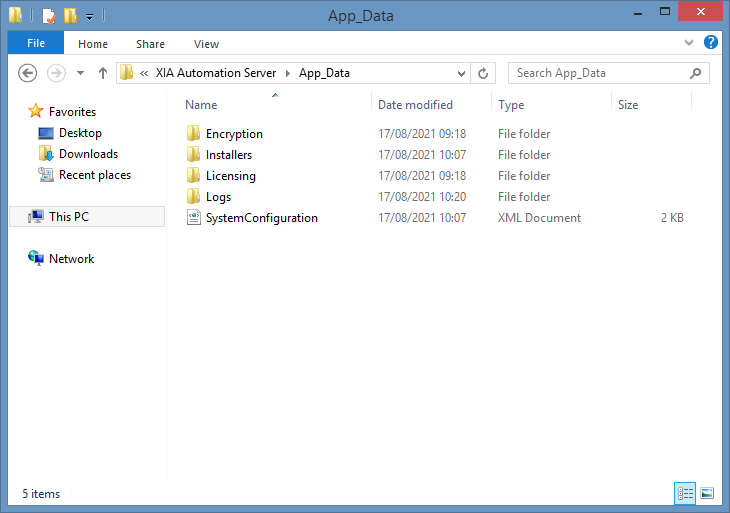Click the folder system icon in title bar

(15, 15)
